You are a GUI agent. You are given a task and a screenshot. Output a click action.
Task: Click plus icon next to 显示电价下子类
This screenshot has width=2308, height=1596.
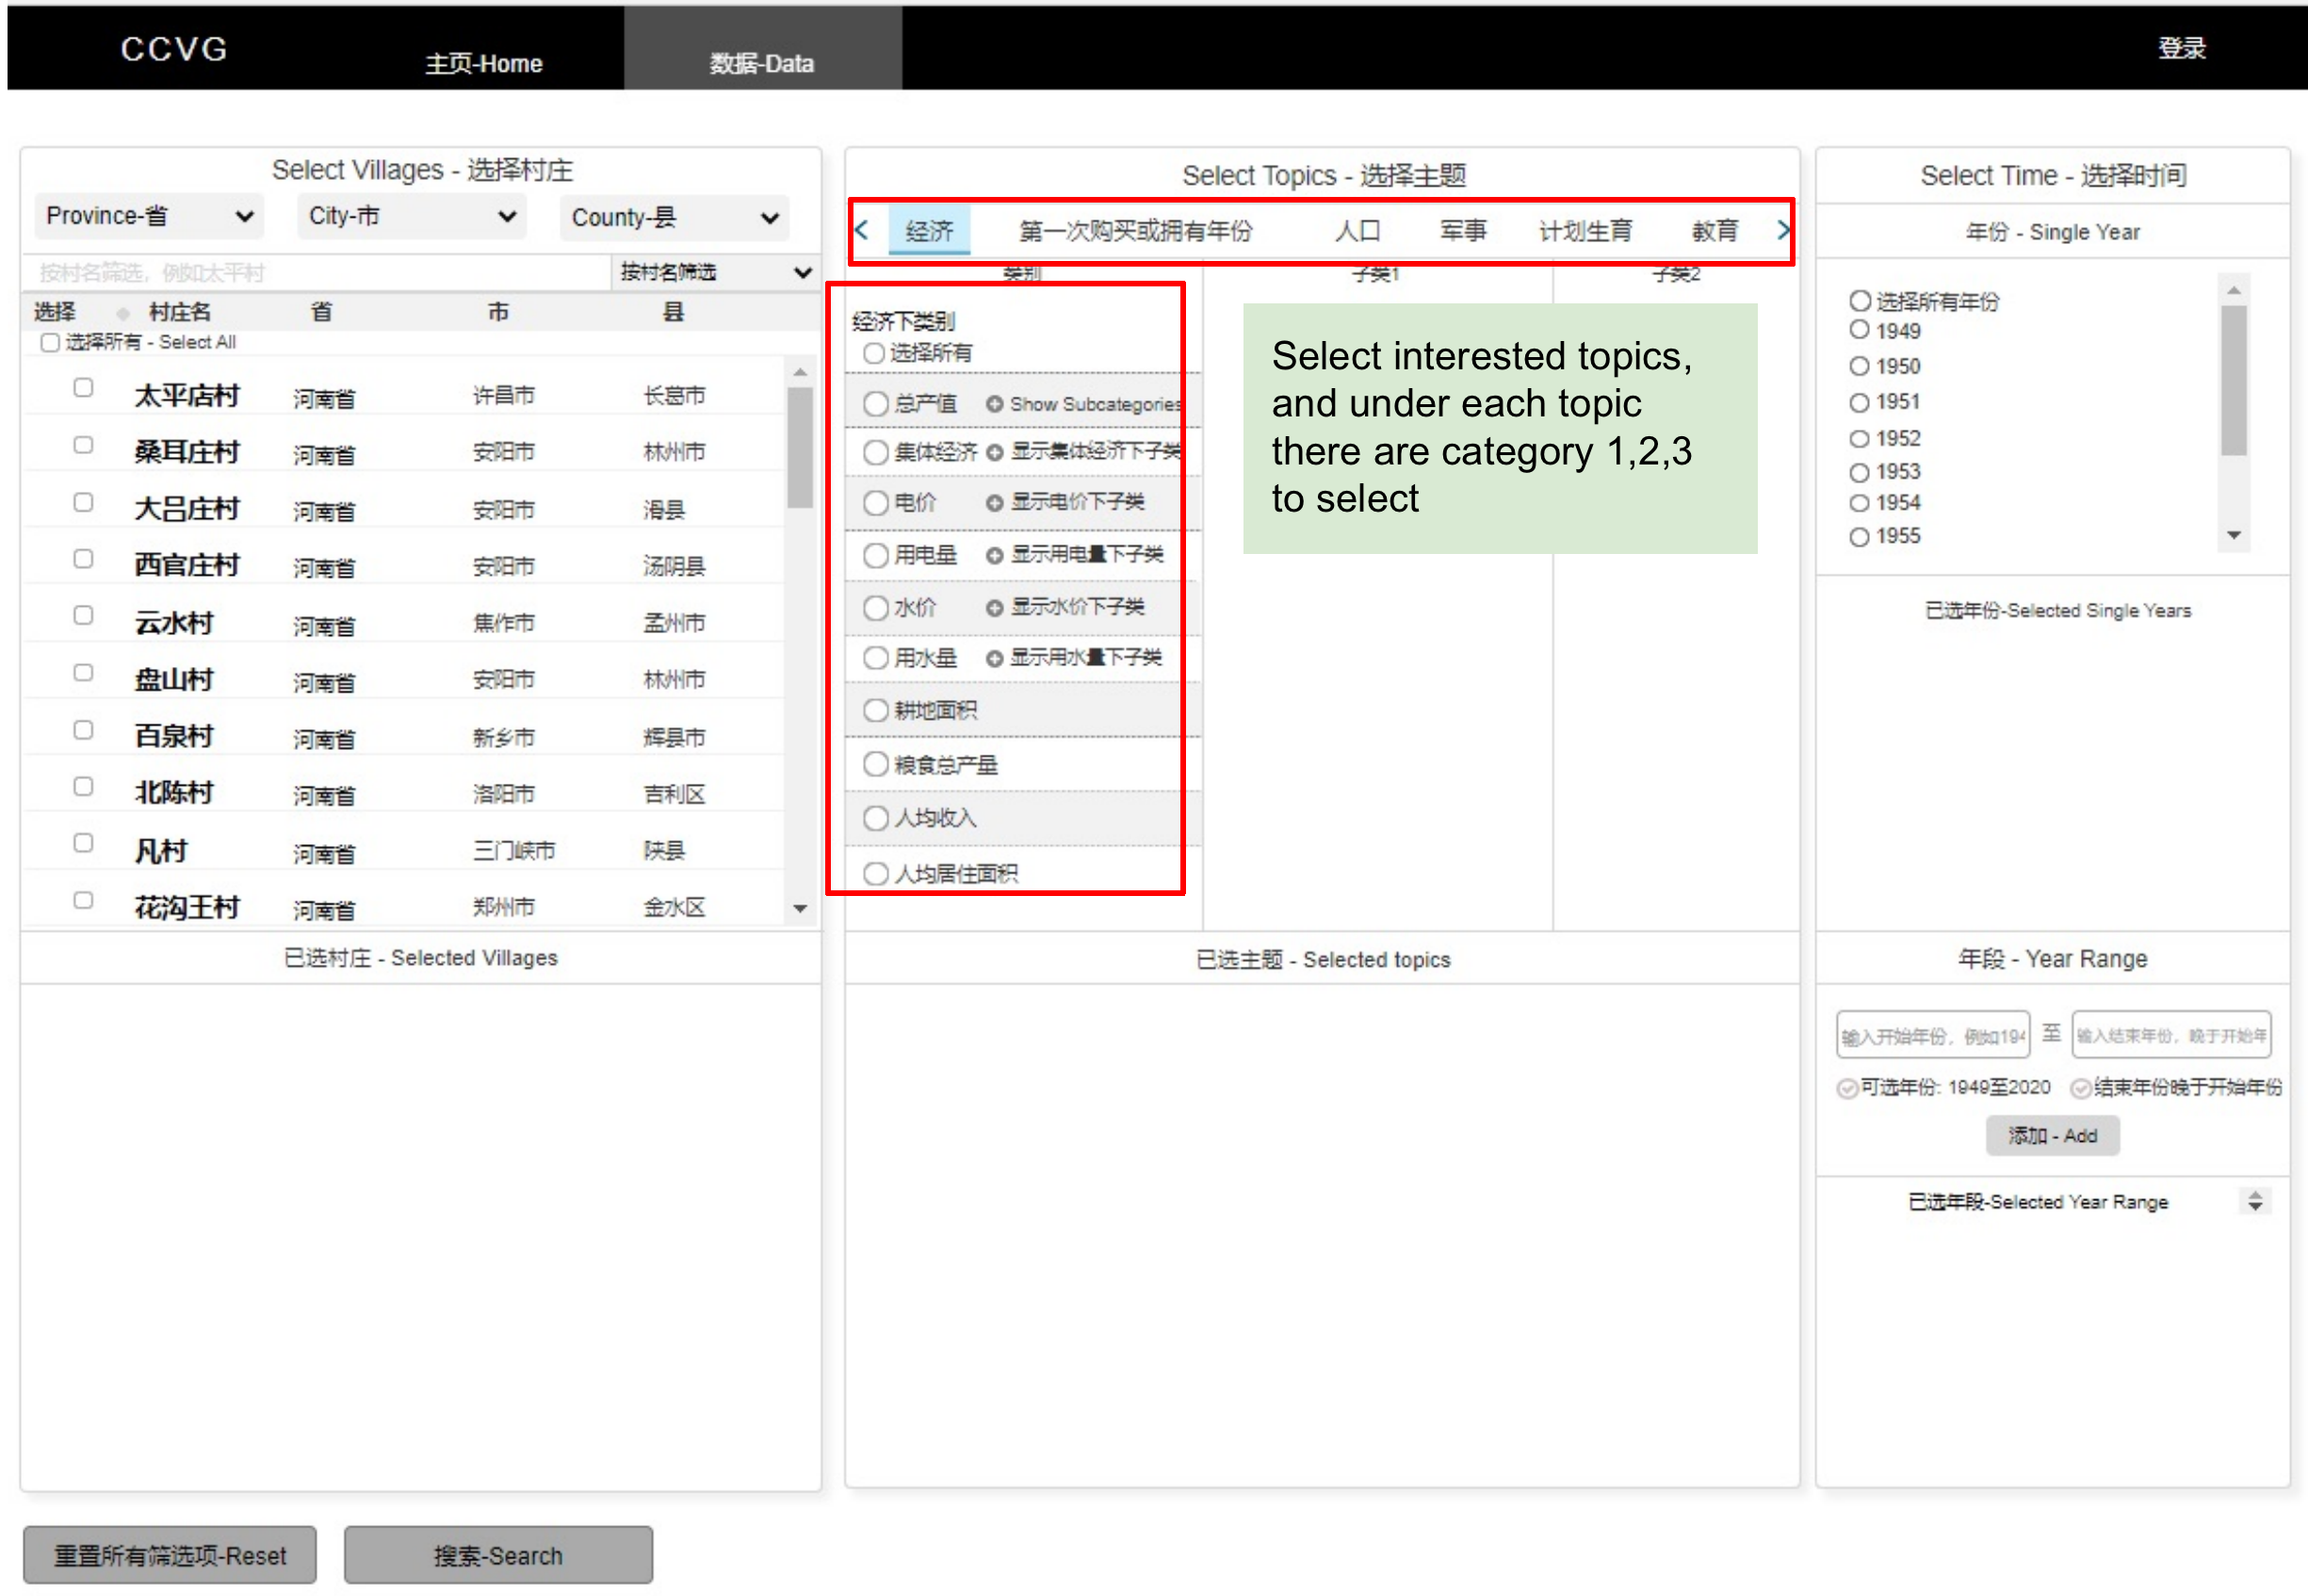tap(994, 503)
